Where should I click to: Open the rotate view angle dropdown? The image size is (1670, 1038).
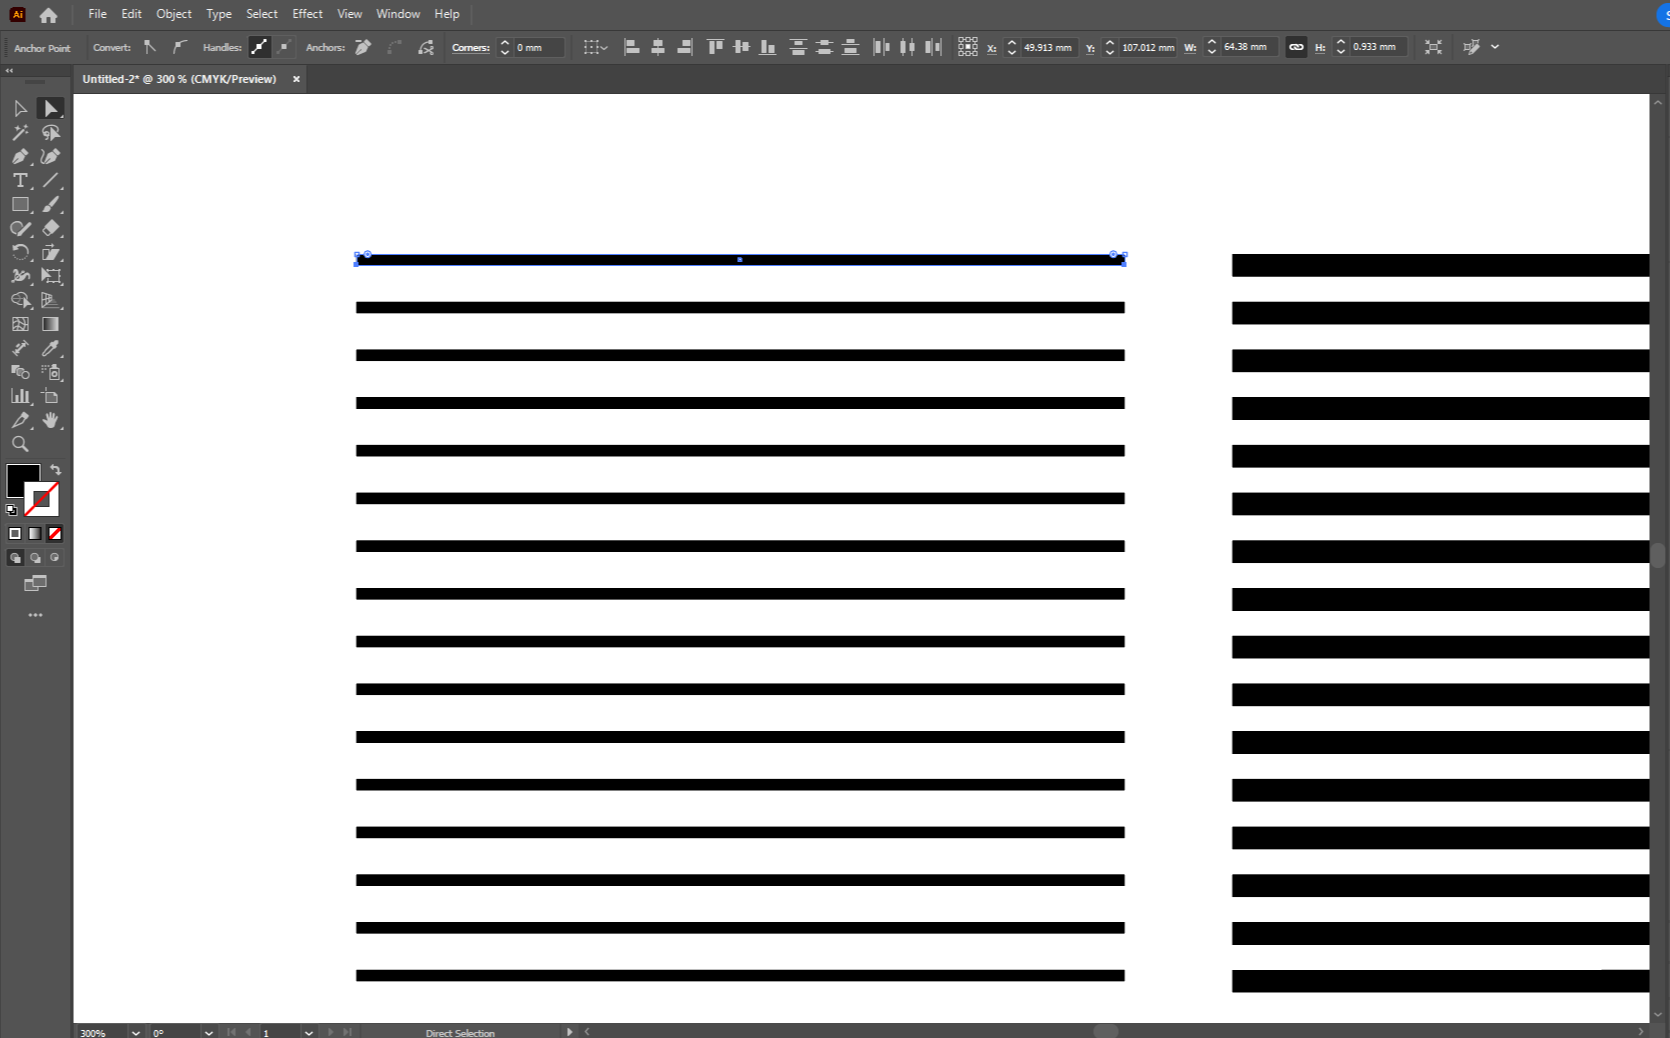(208, 1032)
